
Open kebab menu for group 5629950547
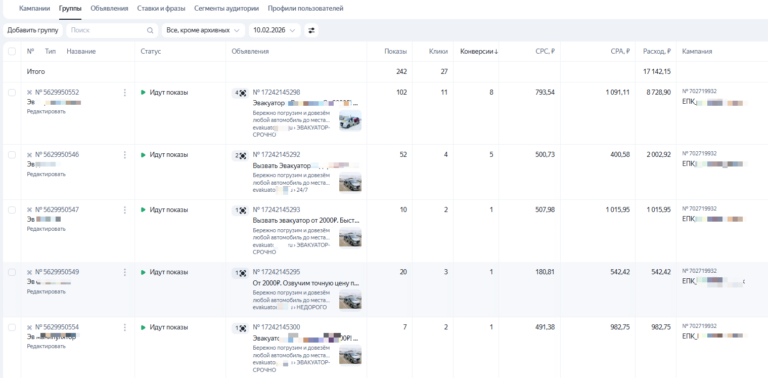tap(124, 210)
